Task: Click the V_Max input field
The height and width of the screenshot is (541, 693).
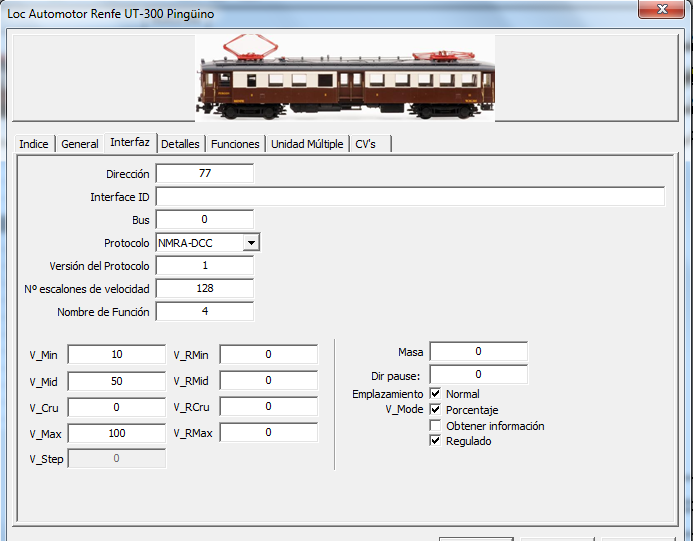Action: coord(117,433)
